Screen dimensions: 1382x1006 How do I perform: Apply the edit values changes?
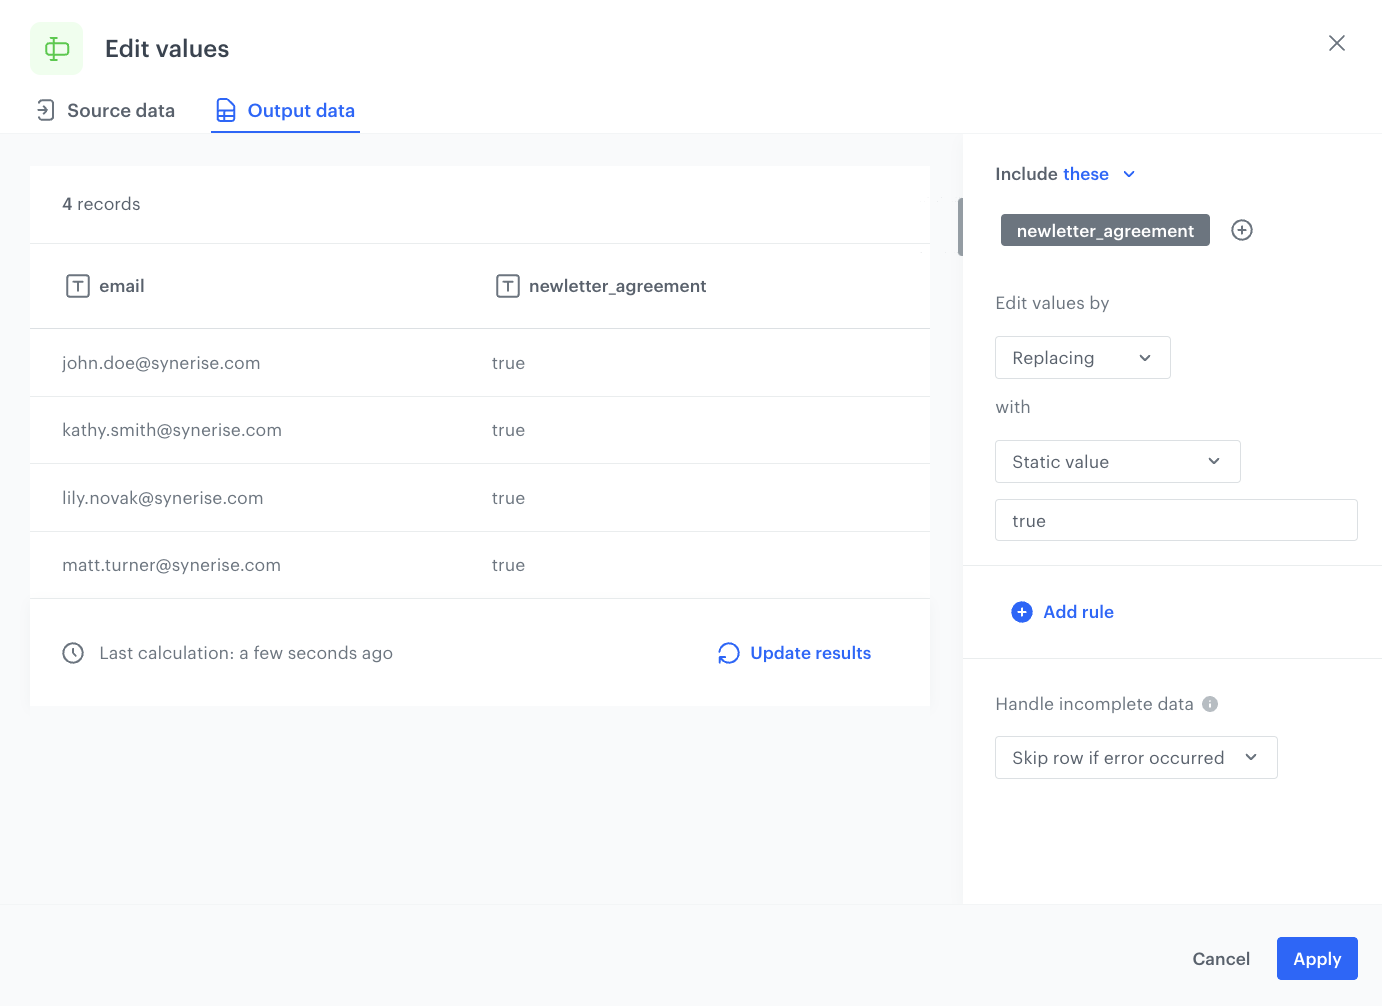(x=1316, y=959)
